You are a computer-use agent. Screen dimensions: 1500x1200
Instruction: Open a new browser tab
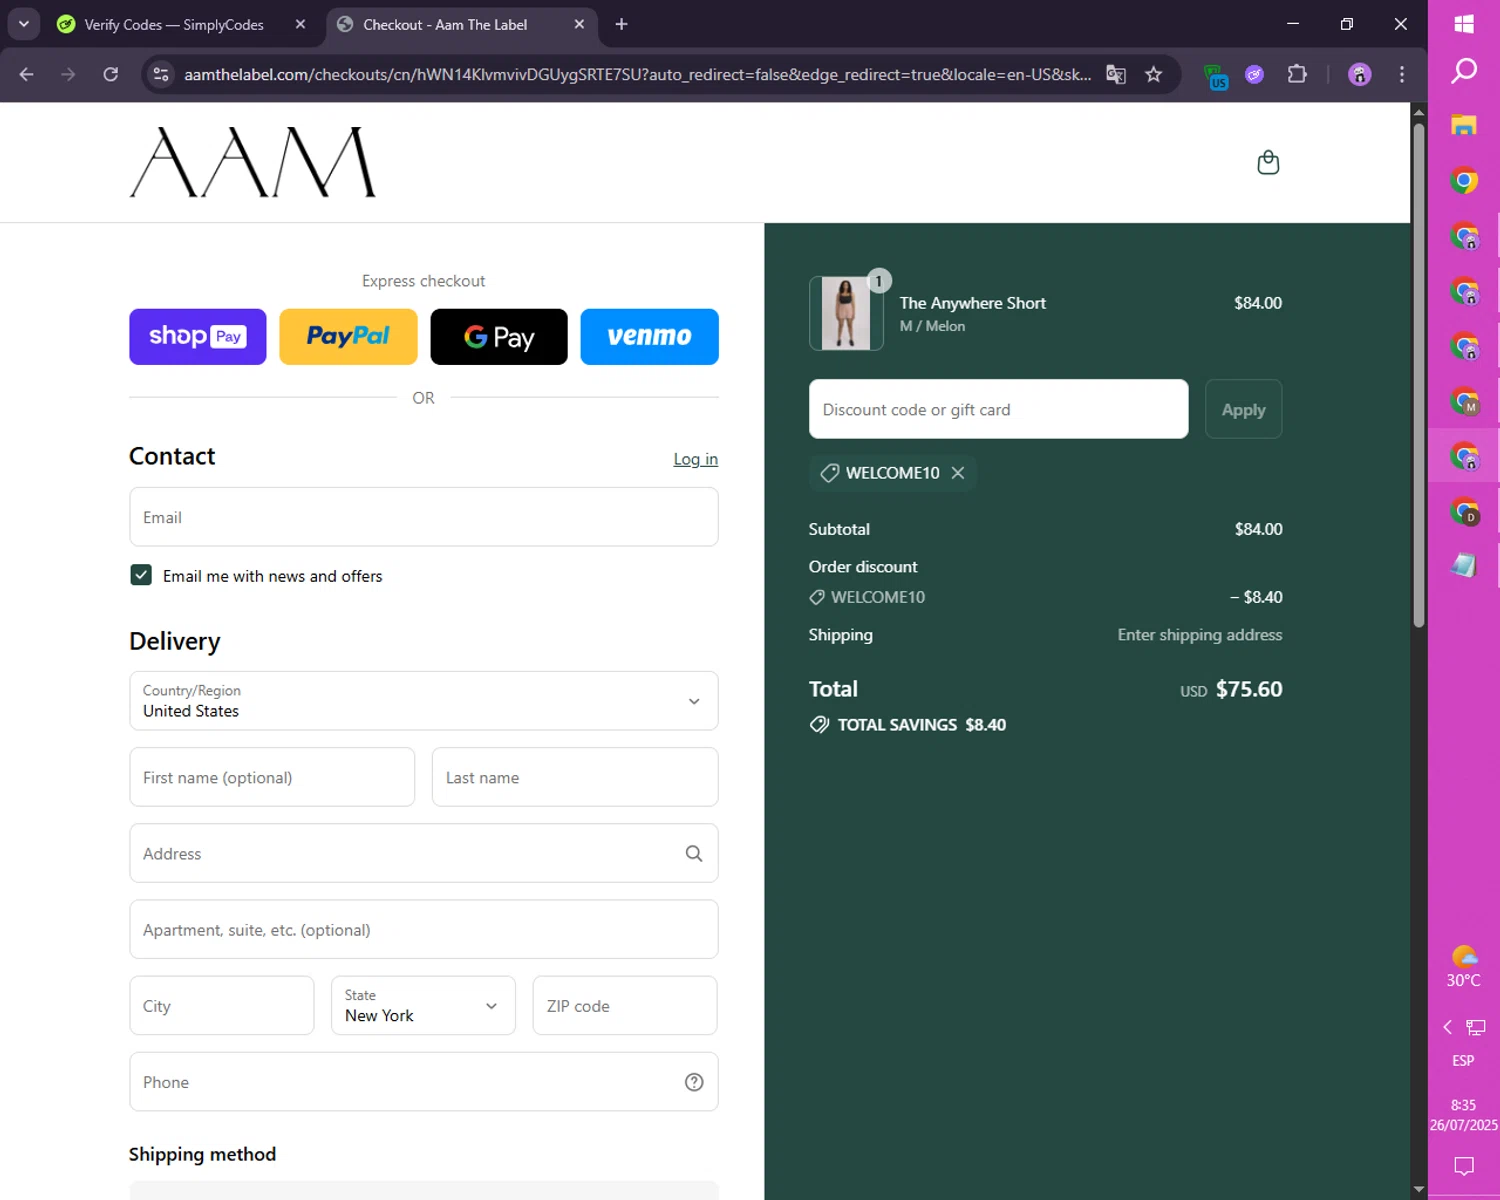(621, 24)
